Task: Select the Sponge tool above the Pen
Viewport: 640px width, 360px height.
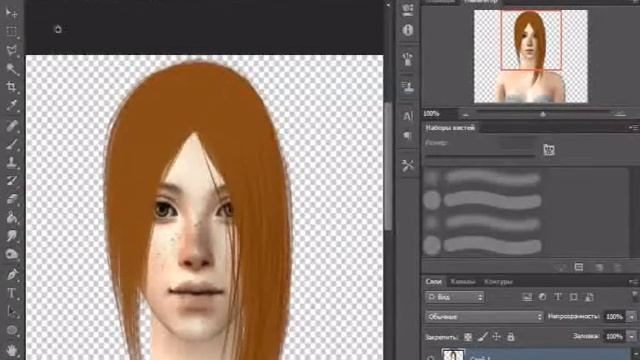Action: [x=11, y=254]
